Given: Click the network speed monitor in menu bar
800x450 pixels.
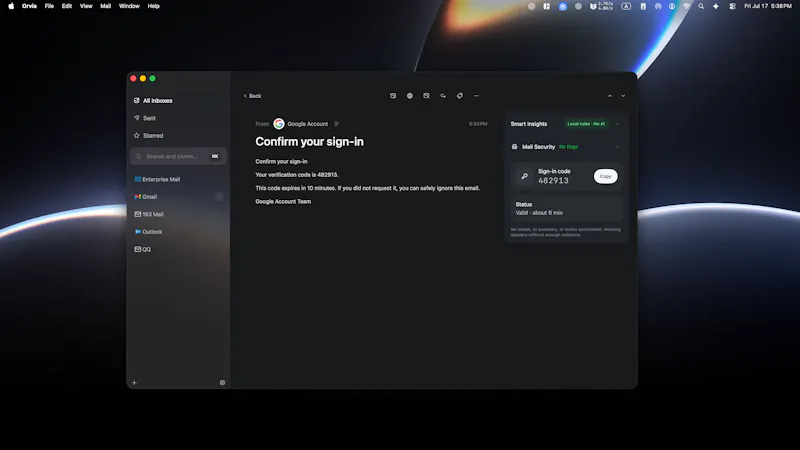Looking at the screenshot, I should pos(601,6).
